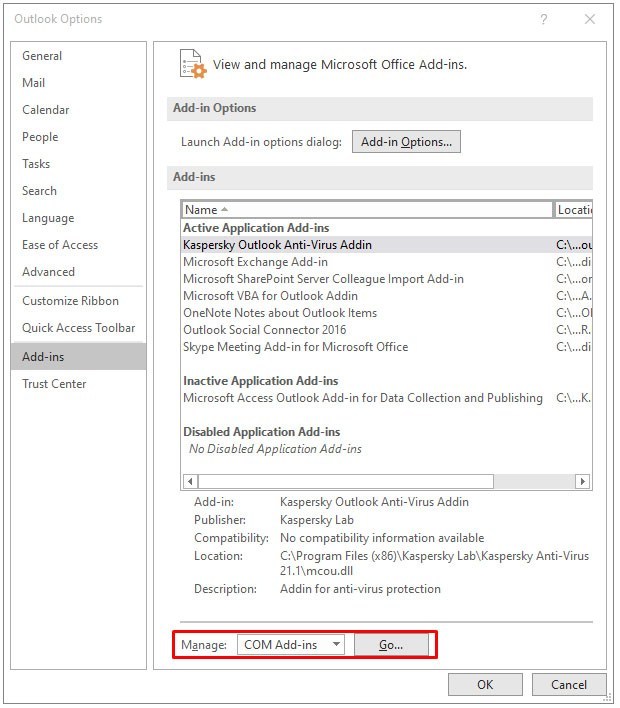Select Microsoft Access Outlook Add-in row
The image size is (620, 708).
[387, 398]
